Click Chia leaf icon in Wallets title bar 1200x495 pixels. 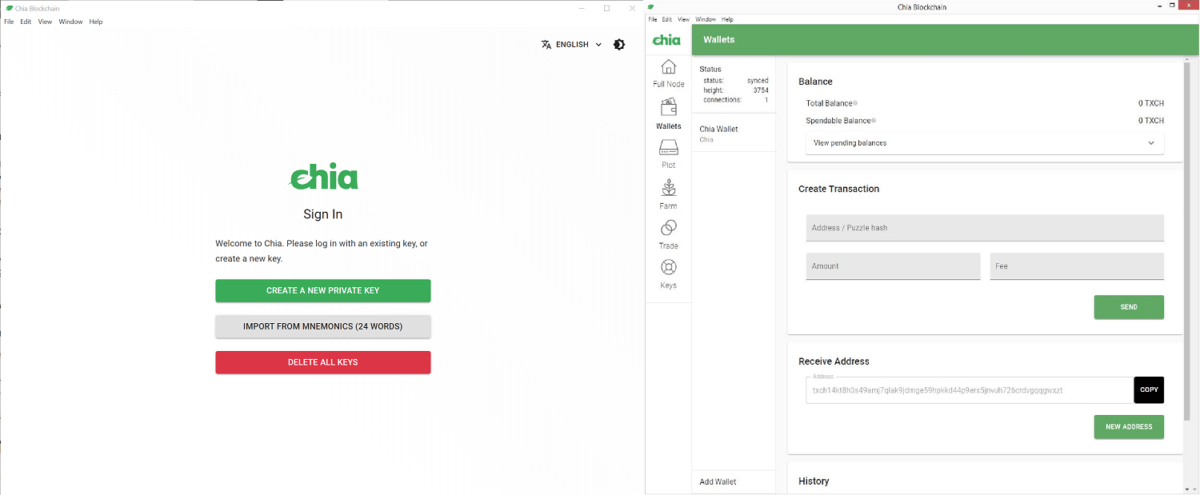(651, 7)
